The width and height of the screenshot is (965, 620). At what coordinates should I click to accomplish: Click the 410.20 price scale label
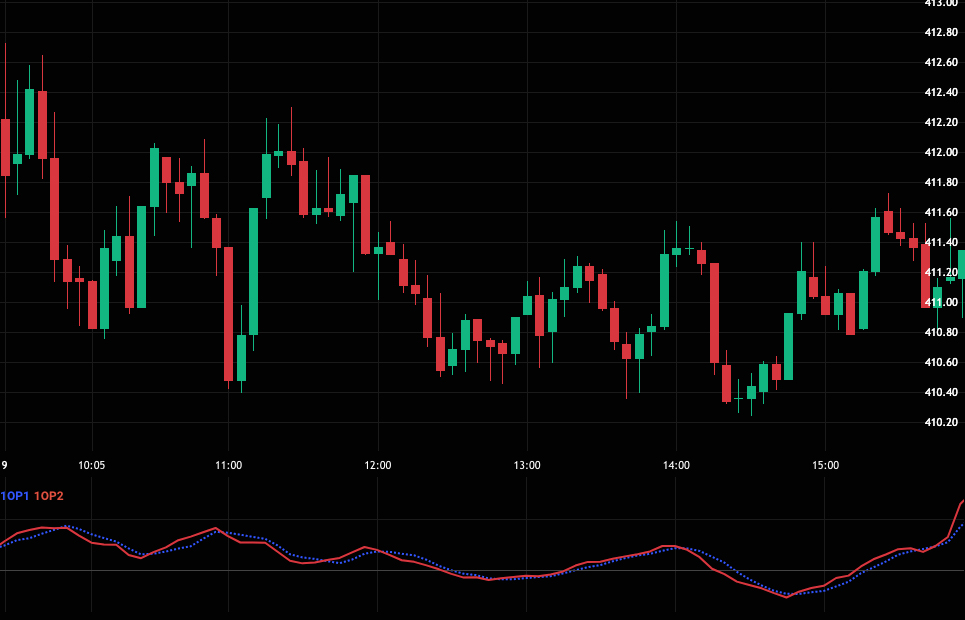pyautogui.click(x=941, y=422)
